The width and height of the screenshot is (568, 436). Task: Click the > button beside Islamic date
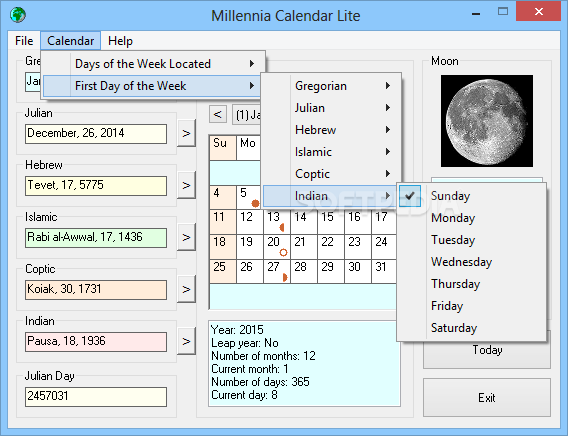(186, 237)
